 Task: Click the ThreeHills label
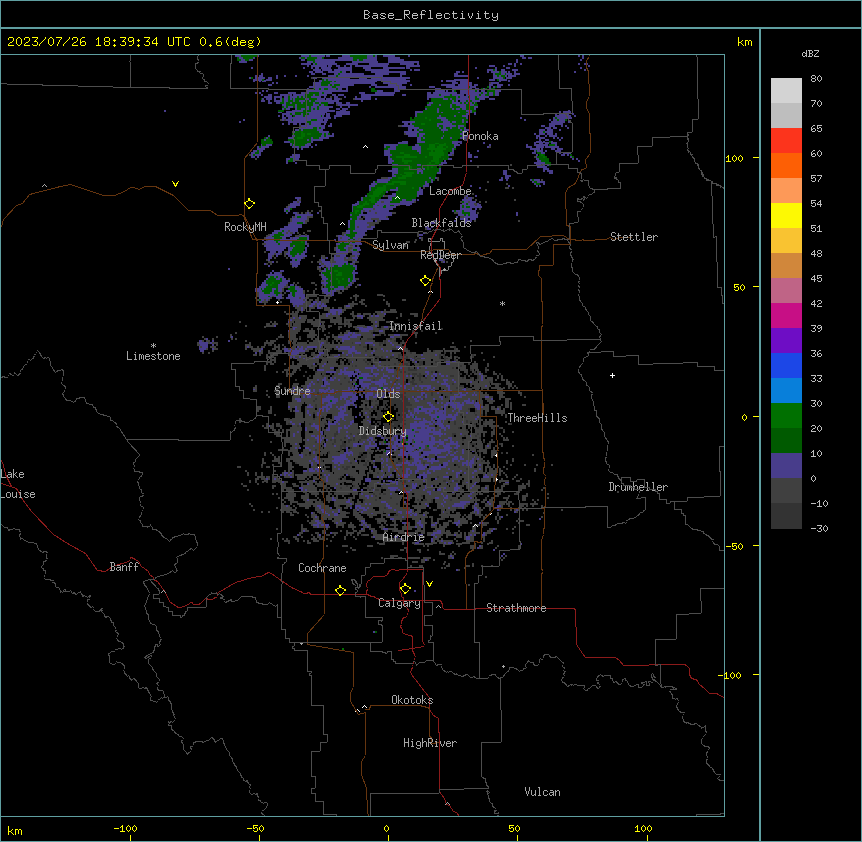537,418
